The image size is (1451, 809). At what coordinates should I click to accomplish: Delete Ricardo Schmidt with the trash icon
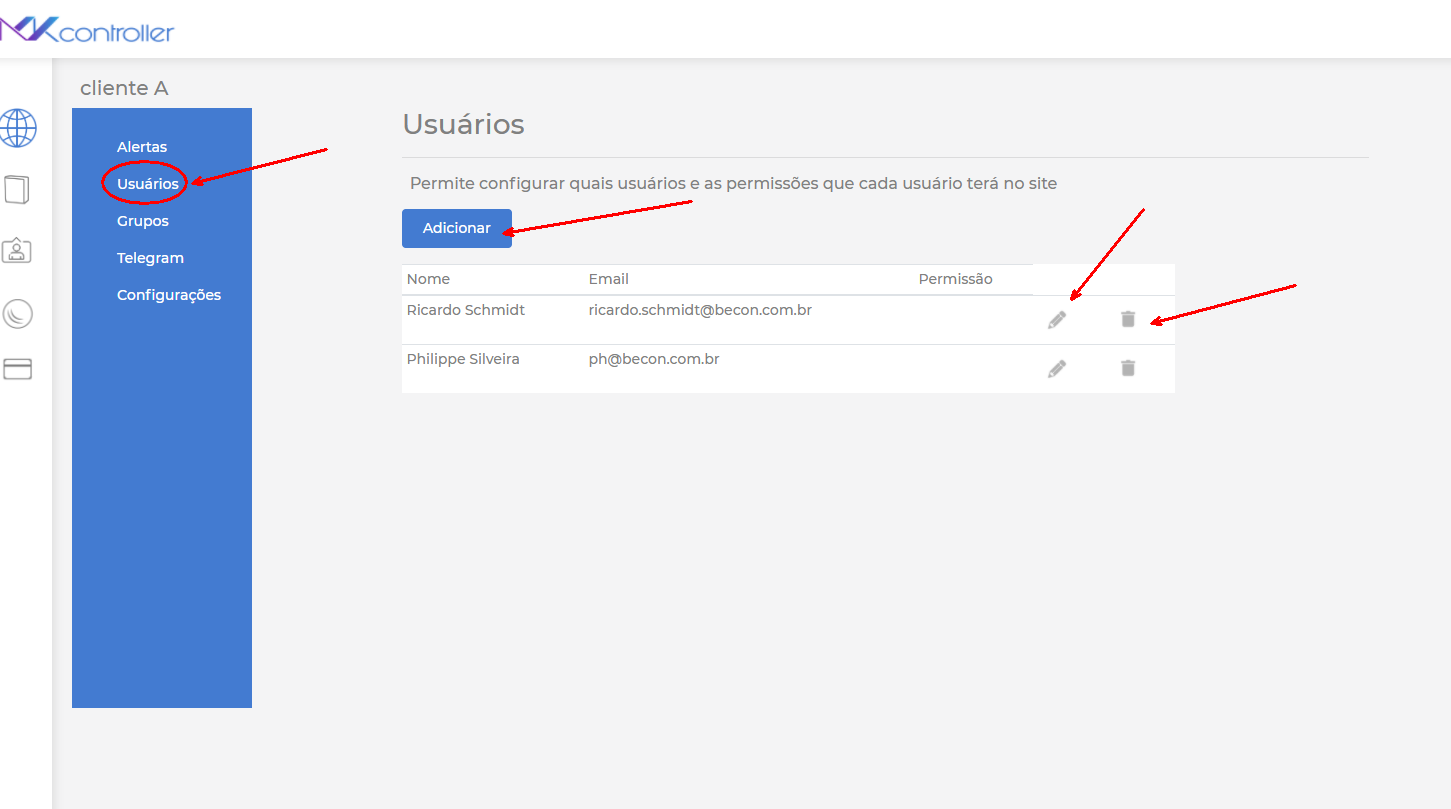point(1128,318)
